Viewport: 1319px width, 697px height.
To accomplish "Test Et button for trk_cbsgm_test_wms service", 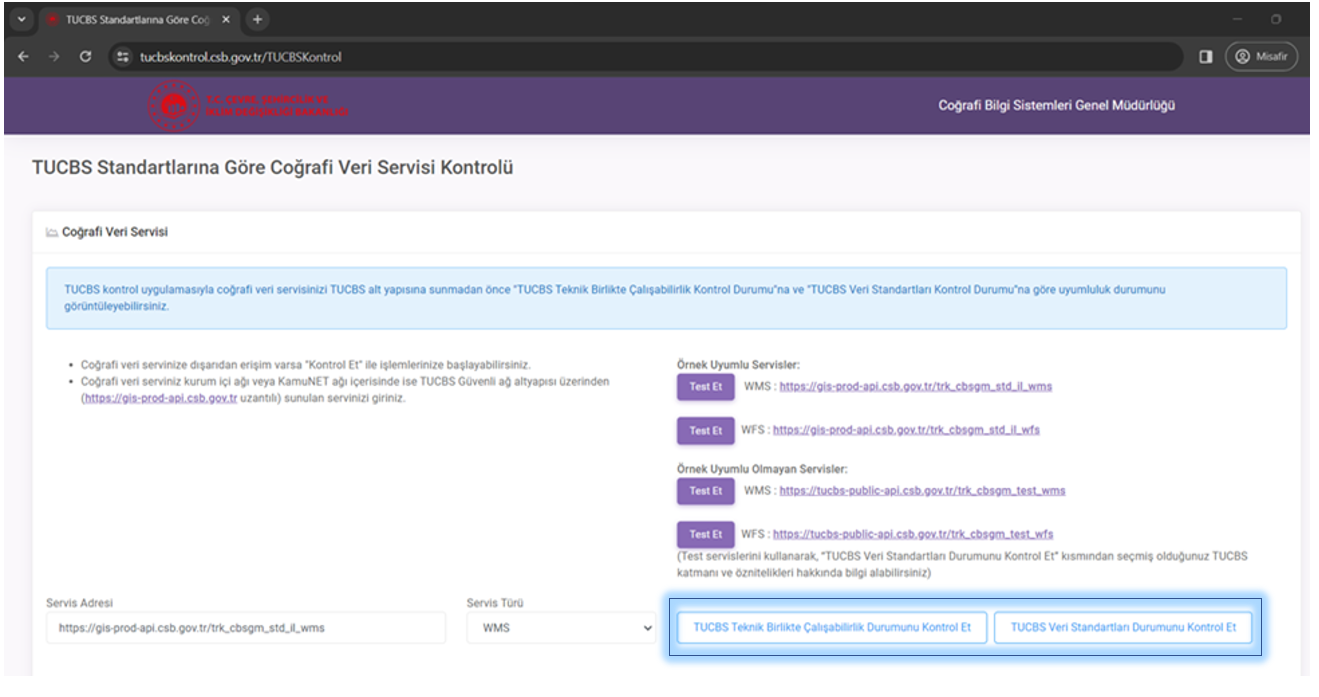I will click(705, 490).
